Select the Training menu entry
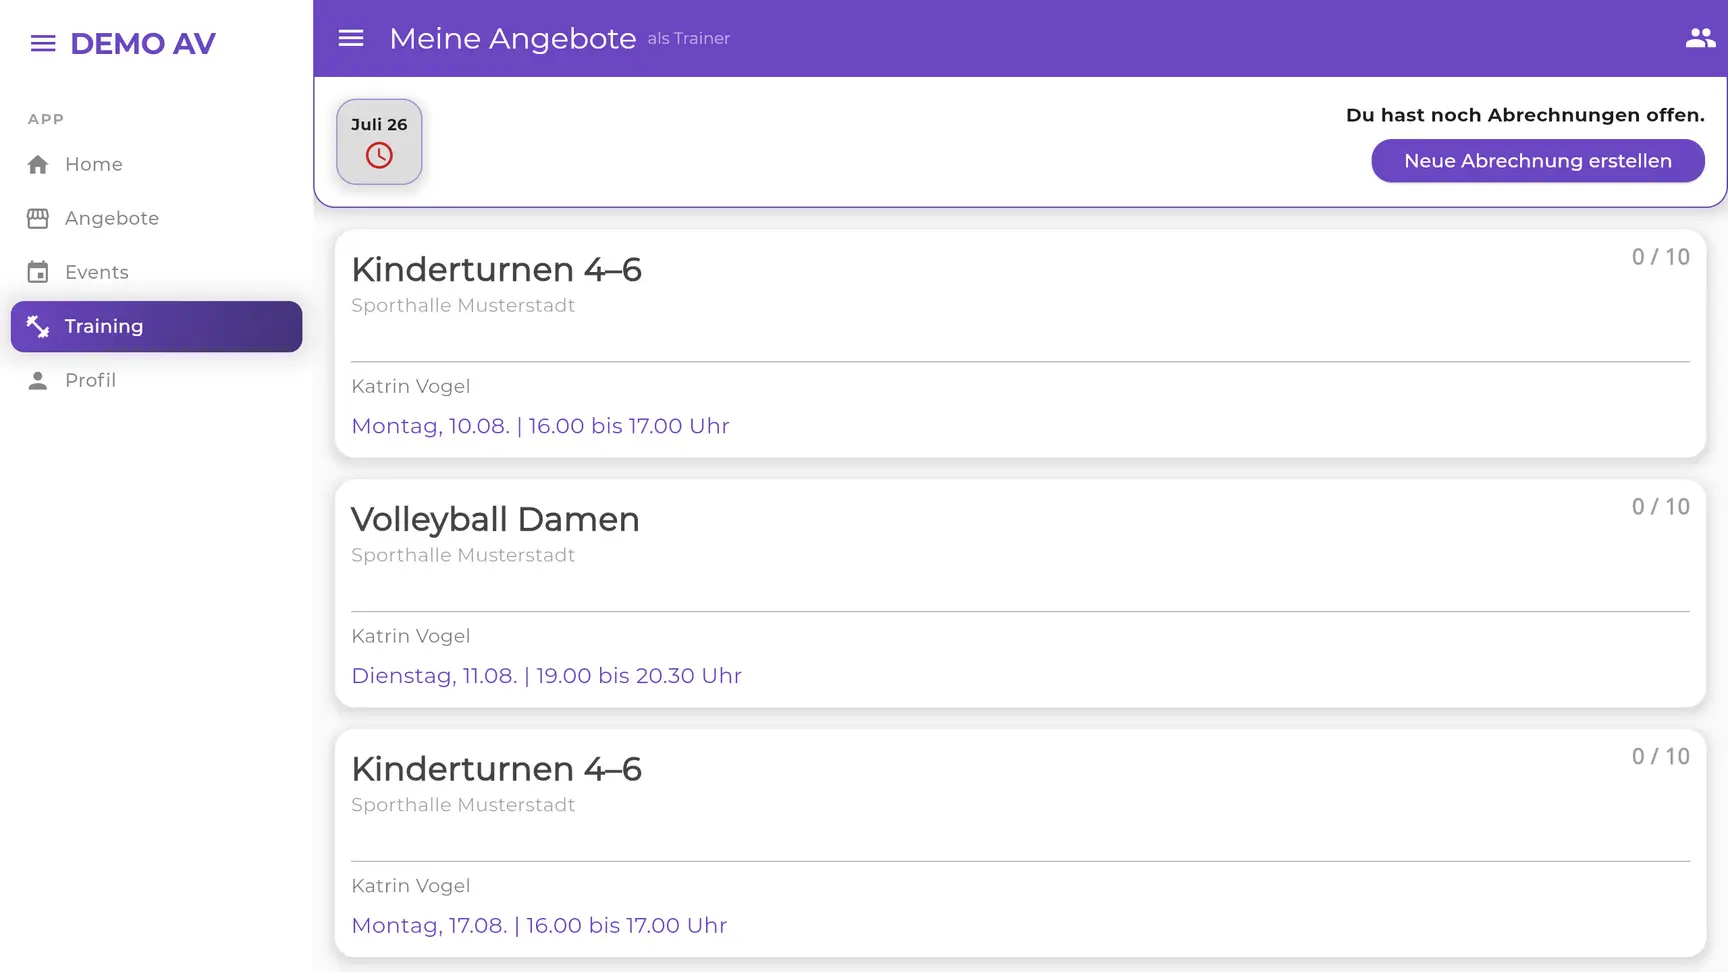This screenshot has width=1728, height=972. click(156, 326)
